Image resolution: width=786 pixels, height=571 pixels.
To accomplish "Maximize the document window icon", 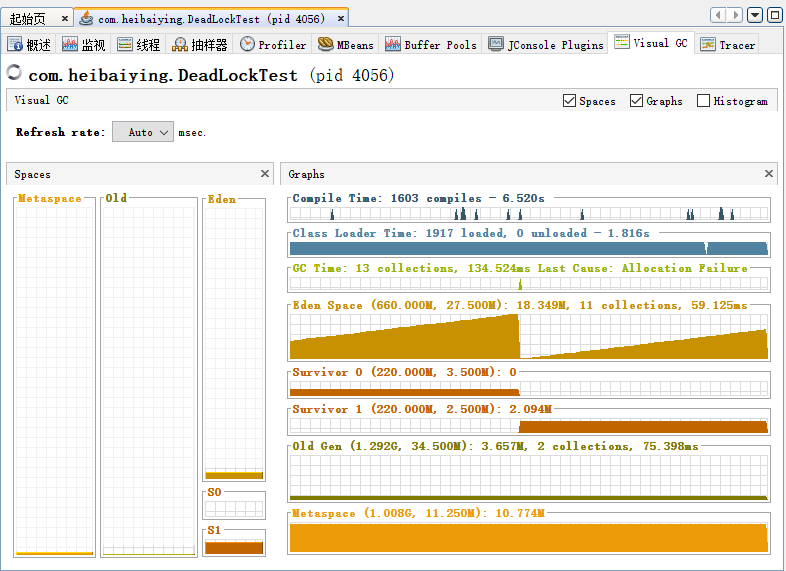I will click(x=774, y=15).
